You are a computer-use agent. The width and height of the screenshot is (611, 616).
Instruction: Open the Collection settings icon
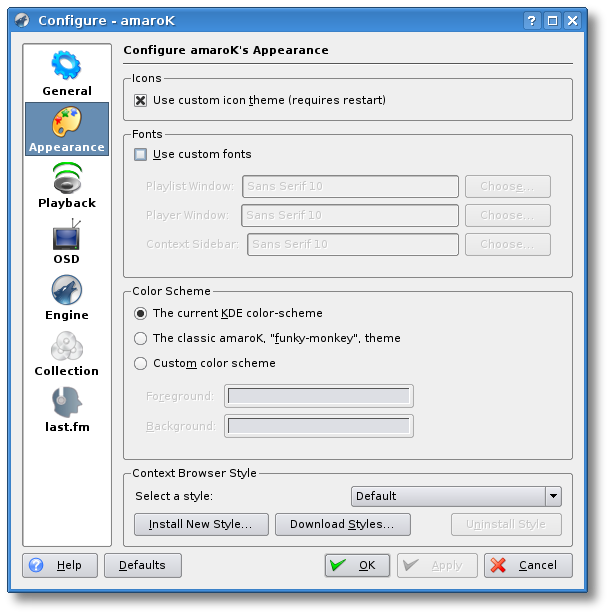(66, 347)
